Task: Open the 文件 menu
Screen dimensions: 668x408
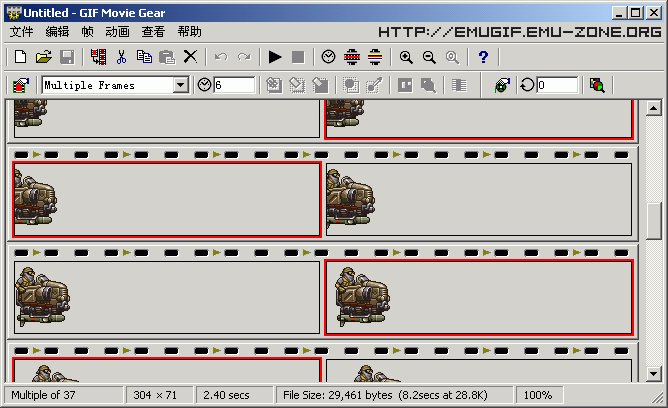Action: point(21,32)
